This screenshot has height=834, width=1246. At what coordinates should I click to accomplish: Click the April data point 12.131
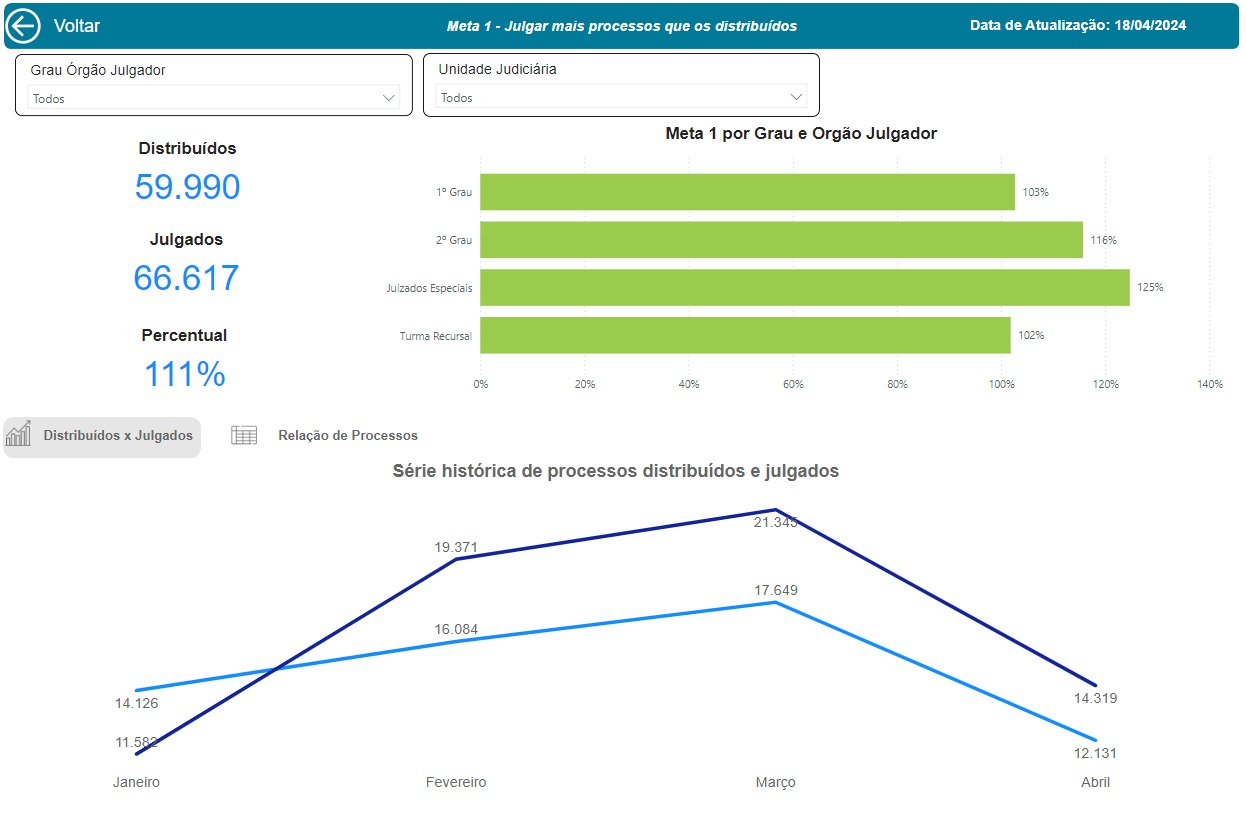click(1096, 740)
